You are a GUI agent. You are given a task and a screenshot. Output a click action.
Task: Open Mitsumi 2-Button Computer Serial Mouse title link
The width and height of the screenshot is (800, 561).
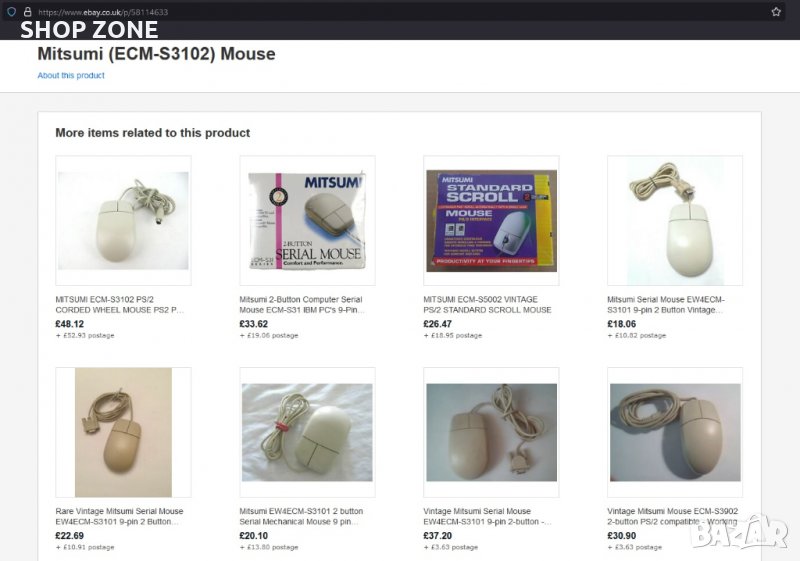click(x=302, y=304)
